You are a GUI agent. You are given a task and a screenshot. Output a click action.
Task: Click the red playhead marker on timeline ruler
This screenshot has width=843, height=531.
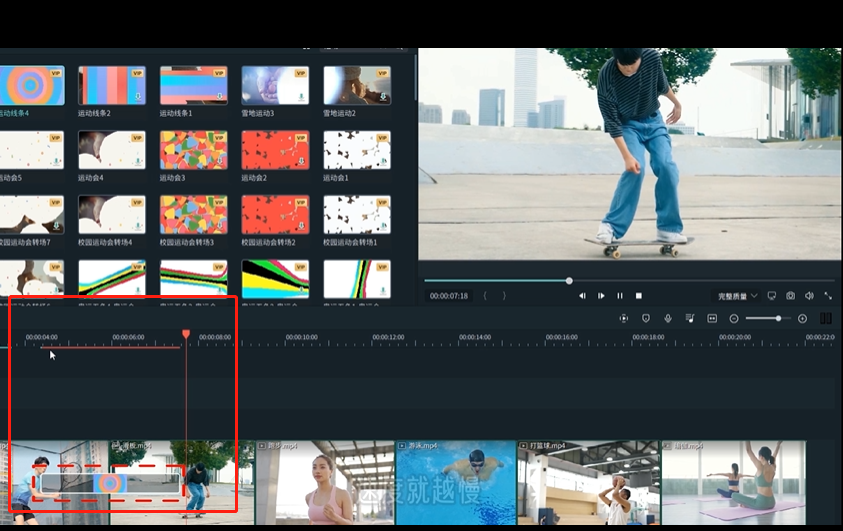point(186,334)
